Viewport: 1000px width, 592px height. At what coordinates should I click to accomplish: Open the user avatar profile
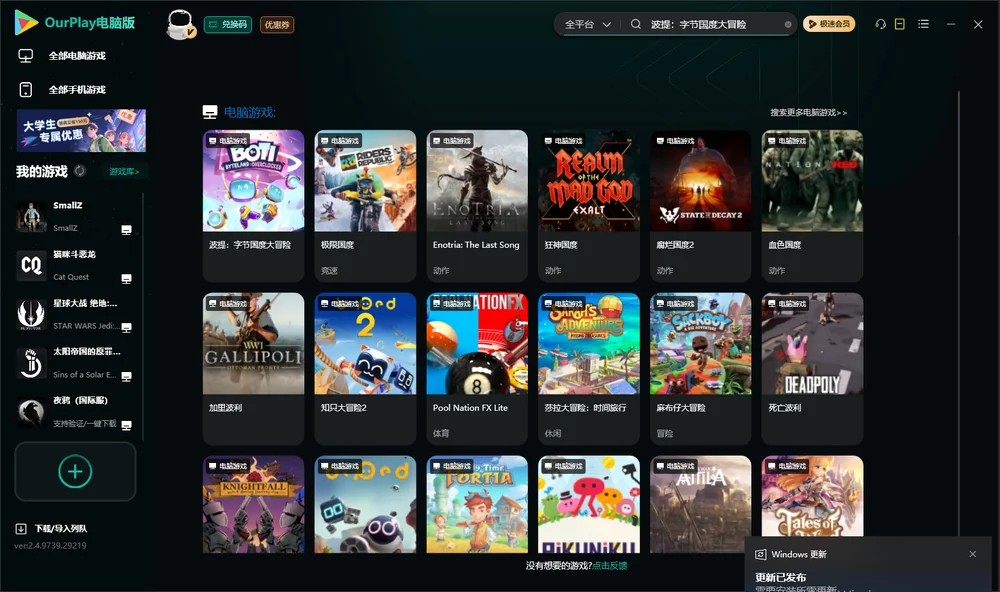tap(180, 24)
